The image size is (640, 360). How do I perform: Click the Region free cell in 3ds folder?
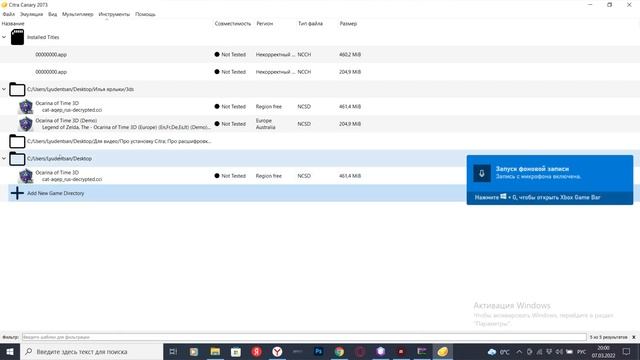click(269, 107)
